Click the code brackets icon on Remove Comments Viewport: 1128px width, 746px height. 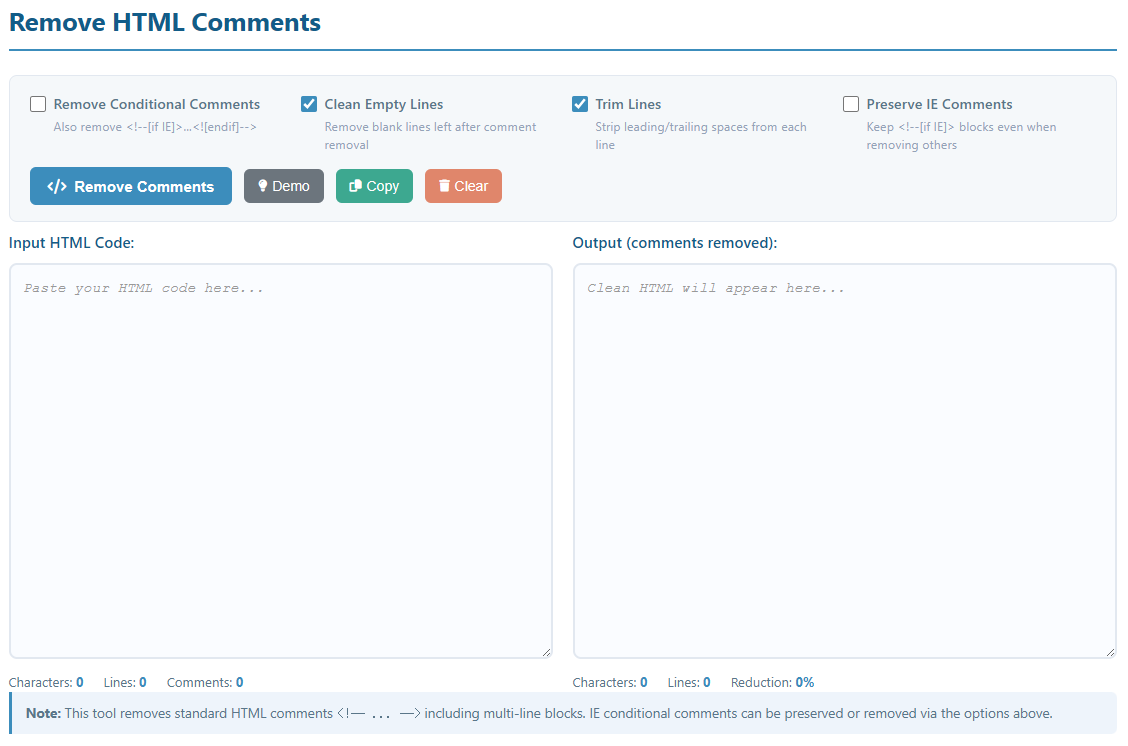click(x=57, y=187)
